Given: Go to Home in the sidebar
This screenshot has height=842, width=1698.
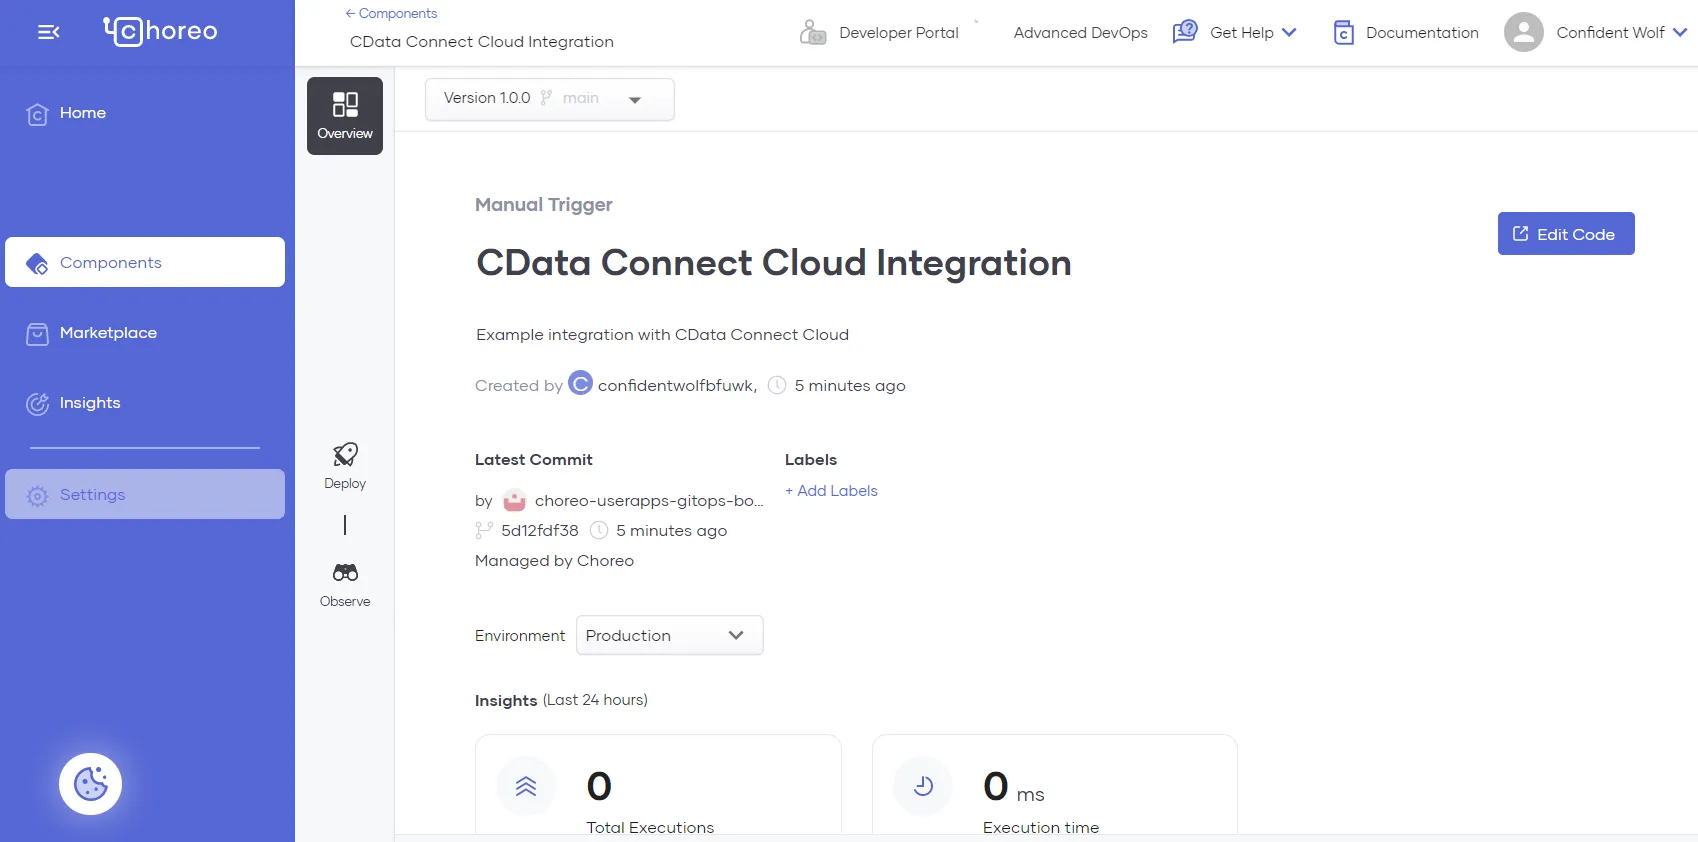Looking at the screenshot, I should [82, 113].
